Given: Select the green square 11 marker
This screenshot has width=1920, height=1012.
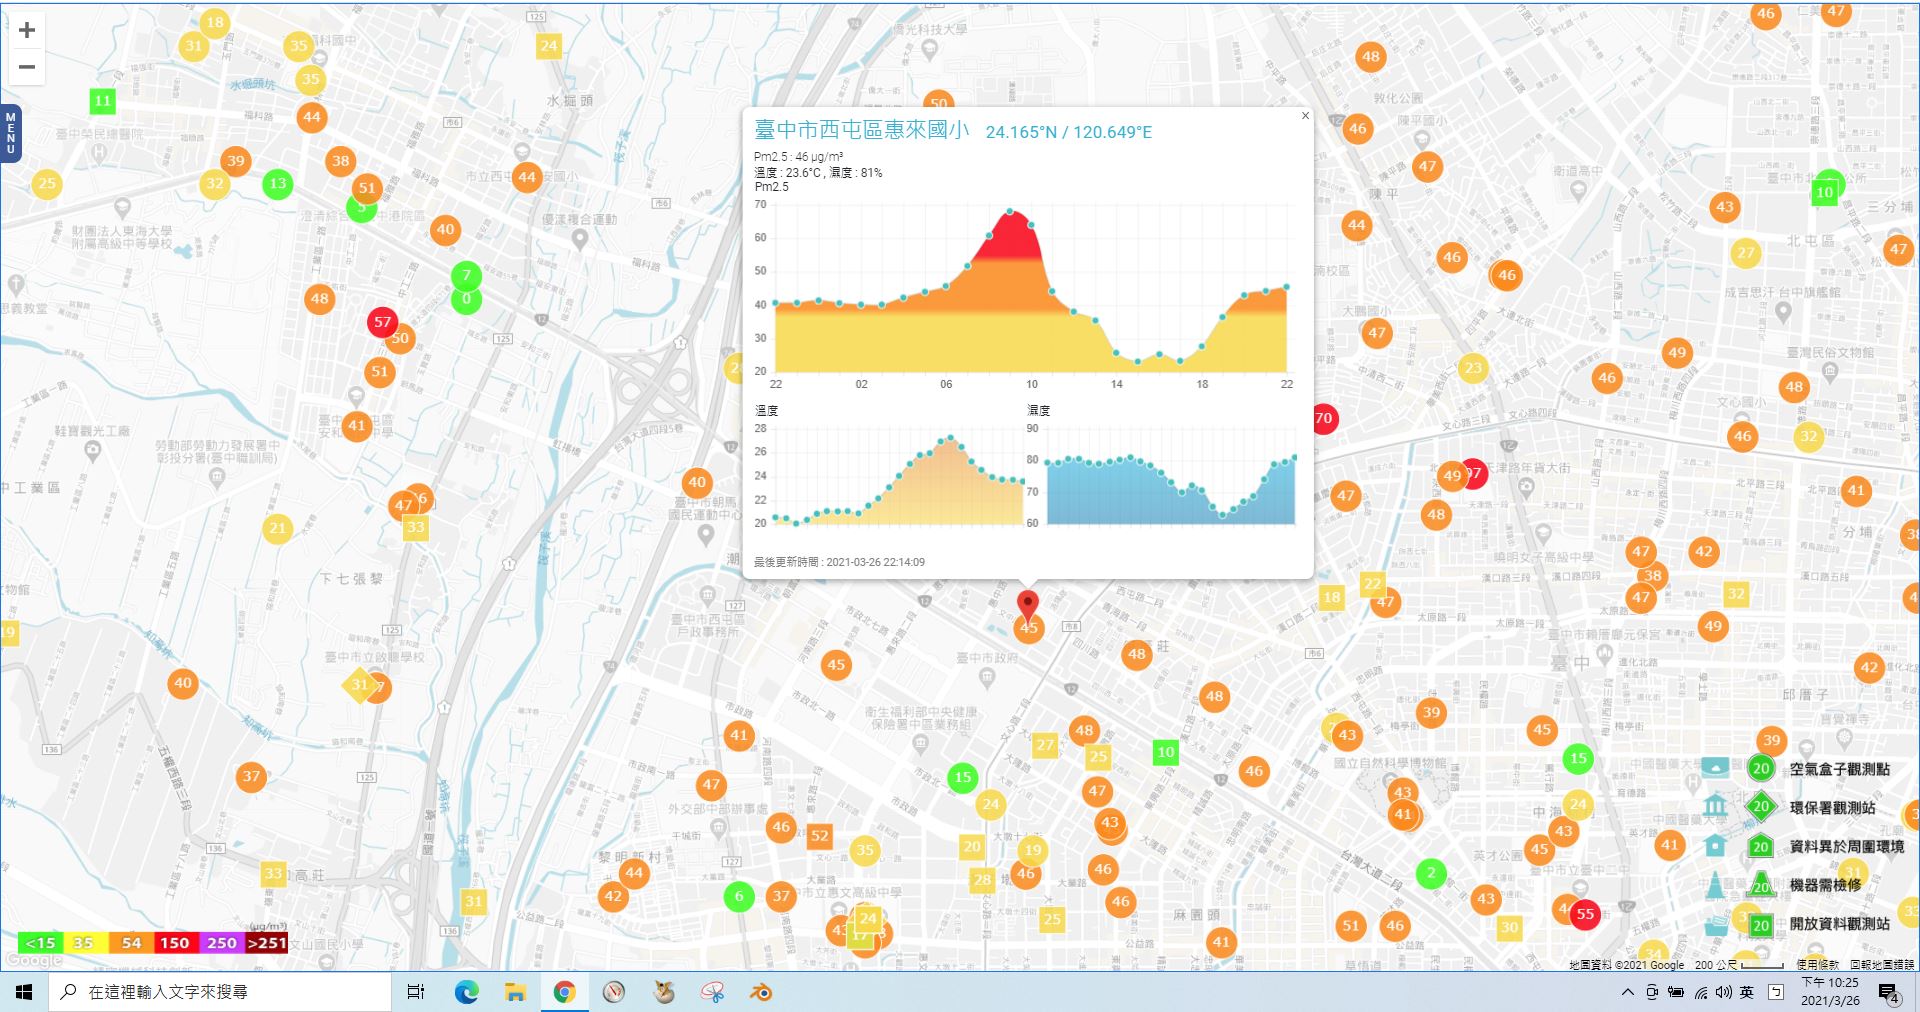Looking at the screenshot, I should click(102, 101).
